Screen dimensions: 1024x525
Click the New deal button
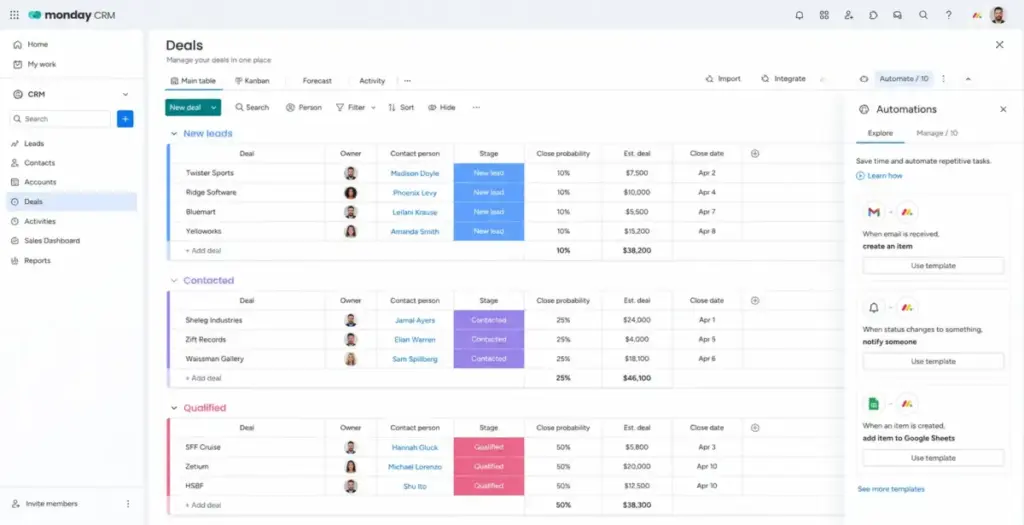pos(185,107)
